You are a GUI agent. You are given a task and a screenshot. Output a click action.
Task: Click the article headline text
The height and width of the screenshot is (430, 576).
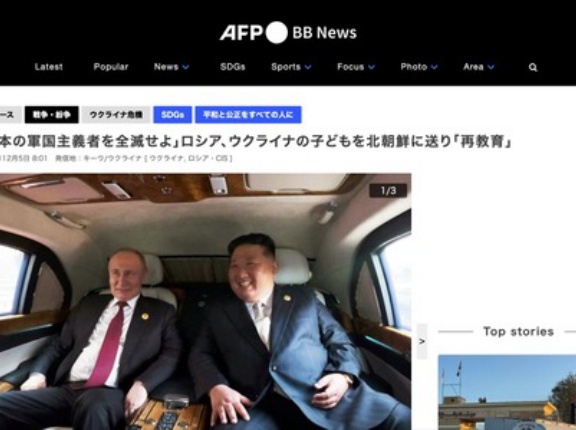[x=256, y=141]
